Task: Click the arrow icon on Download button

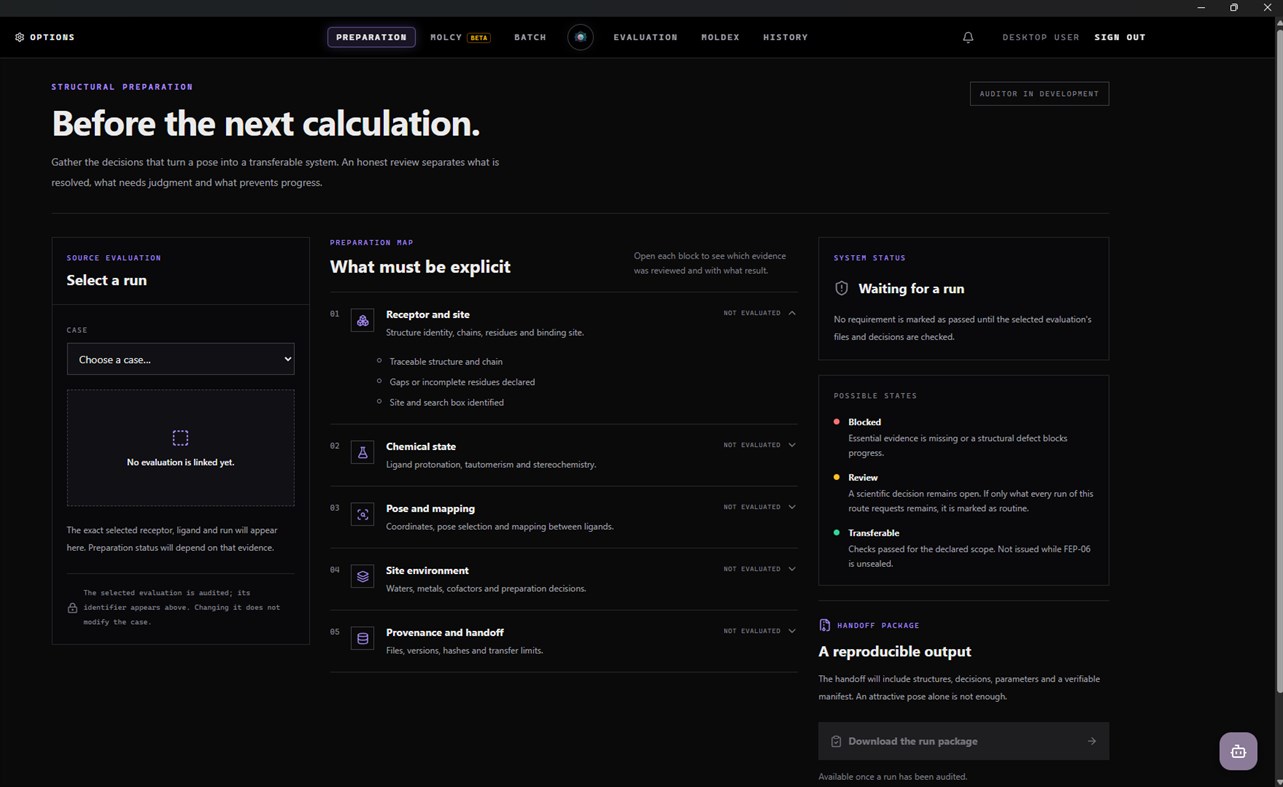Action: click(x=1091, y=741)
